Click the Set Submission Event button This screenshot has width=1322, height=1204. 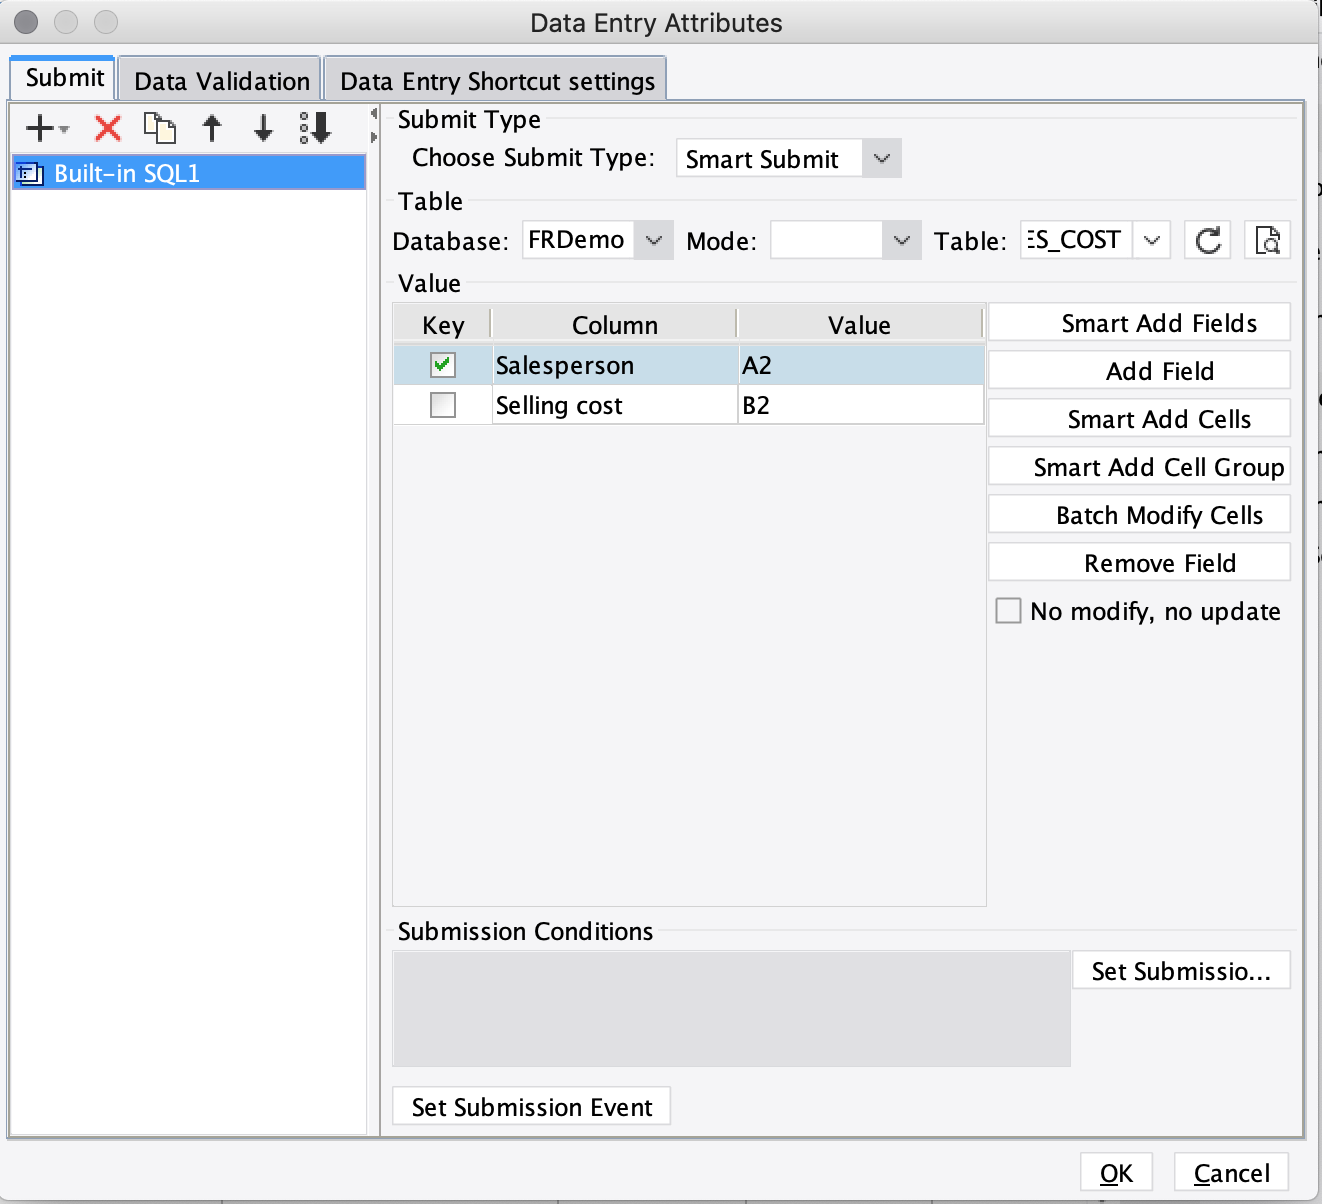[x=531, y=1106]
